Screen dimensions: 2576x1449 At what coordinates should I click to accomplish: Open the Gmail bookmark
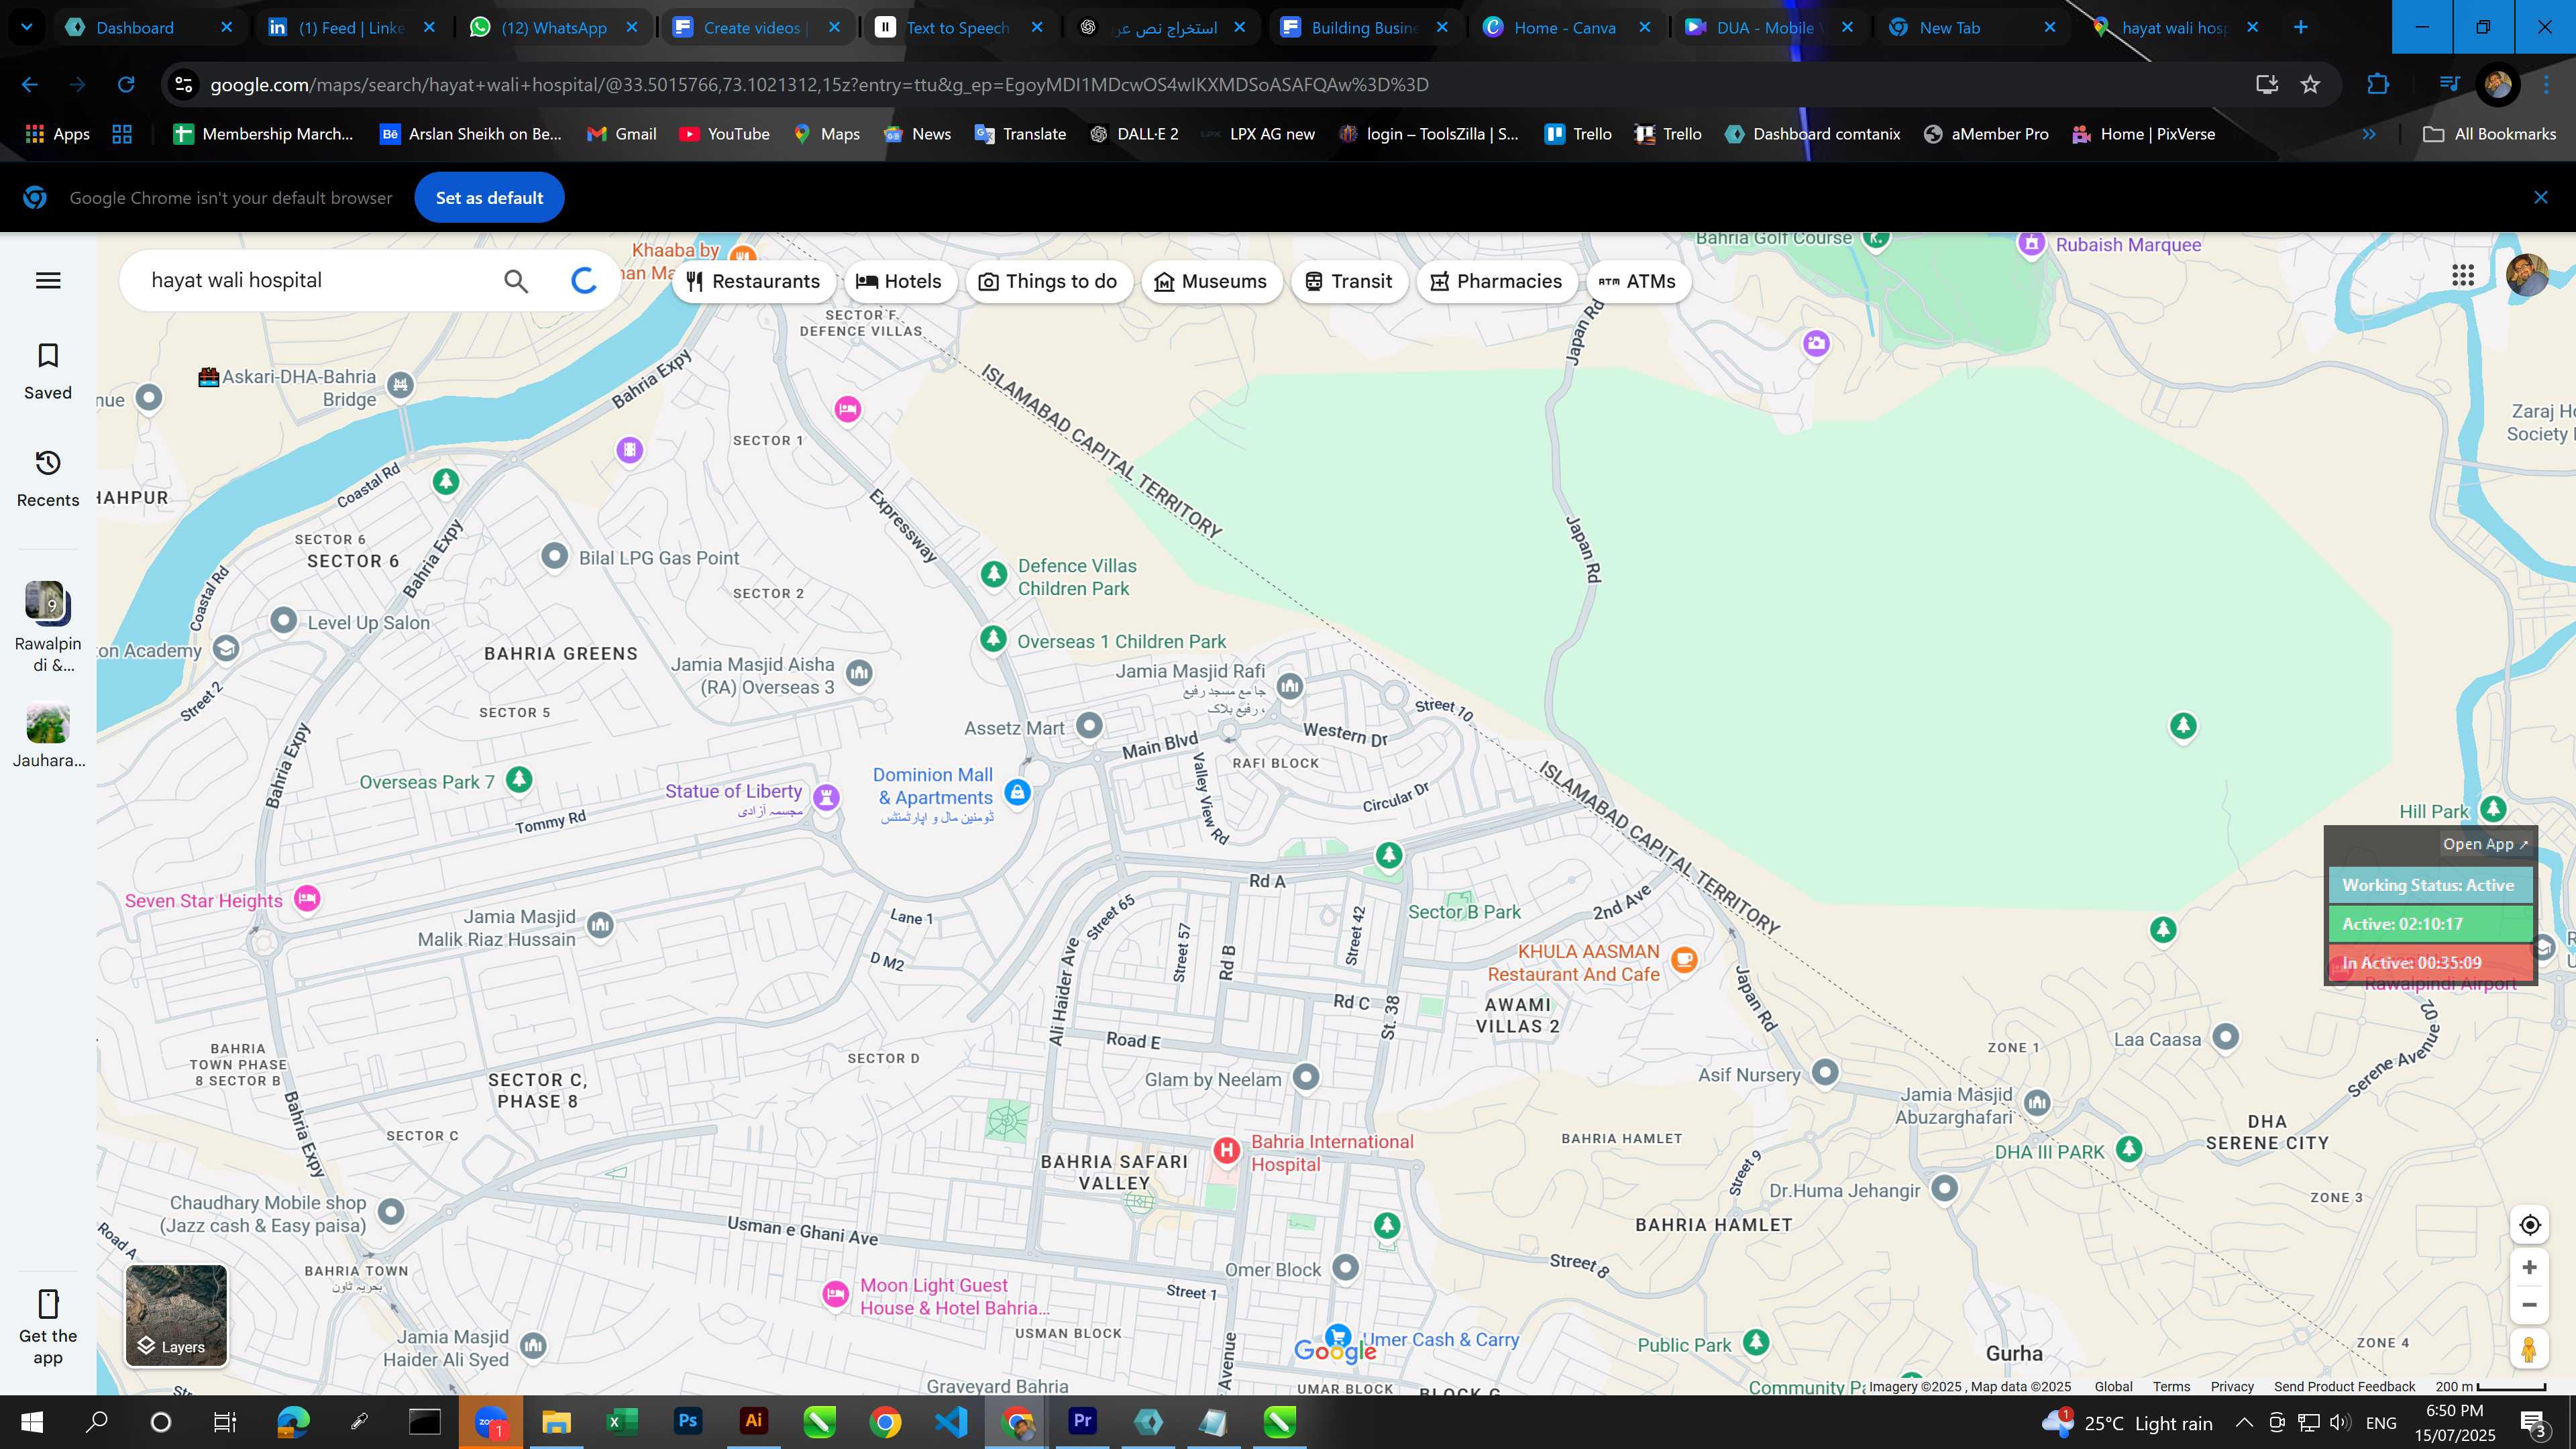pos(621,134)
